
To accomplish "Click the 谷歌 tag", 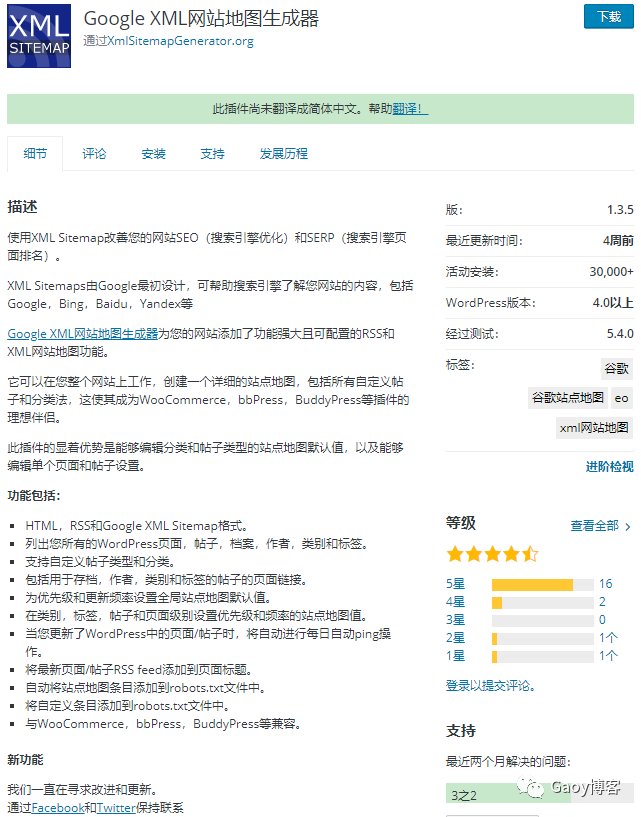I will (617, 368).
